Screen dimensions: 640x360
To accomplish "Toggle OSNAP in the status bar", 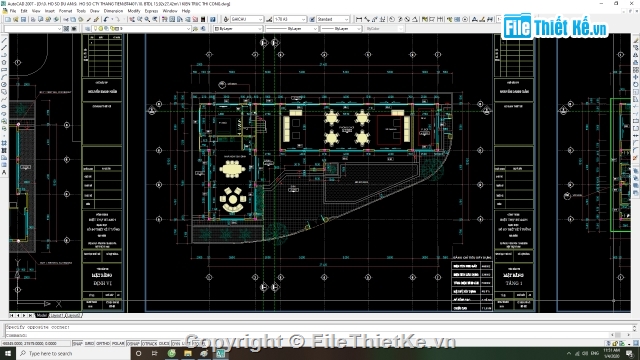I will coord(133,344).
